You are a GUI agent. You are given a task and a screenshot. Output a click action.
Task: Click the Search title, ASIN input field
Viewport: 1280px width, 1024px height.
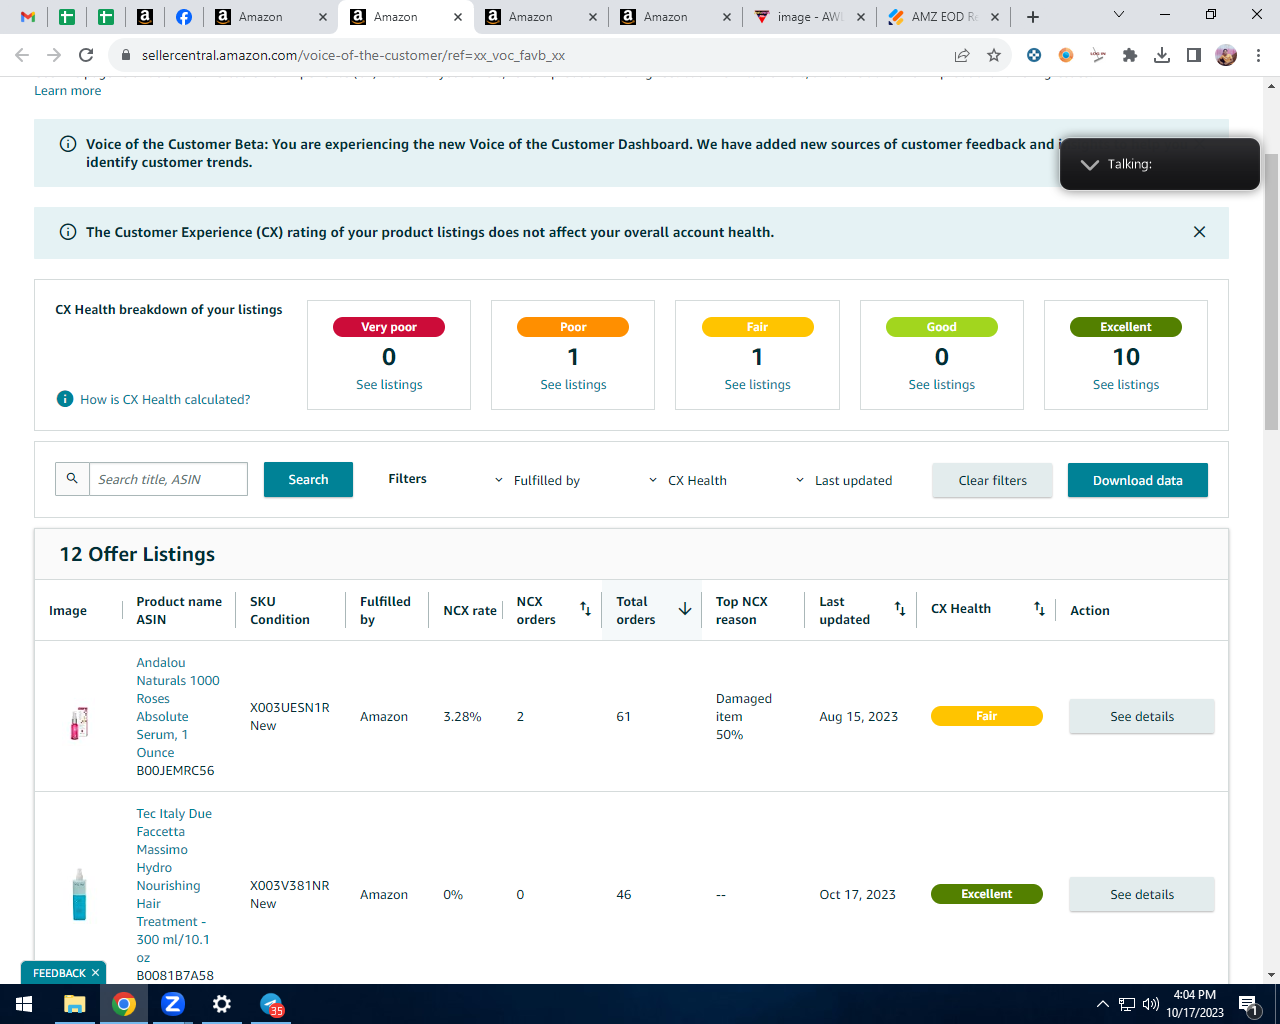[x=168, y=479]
